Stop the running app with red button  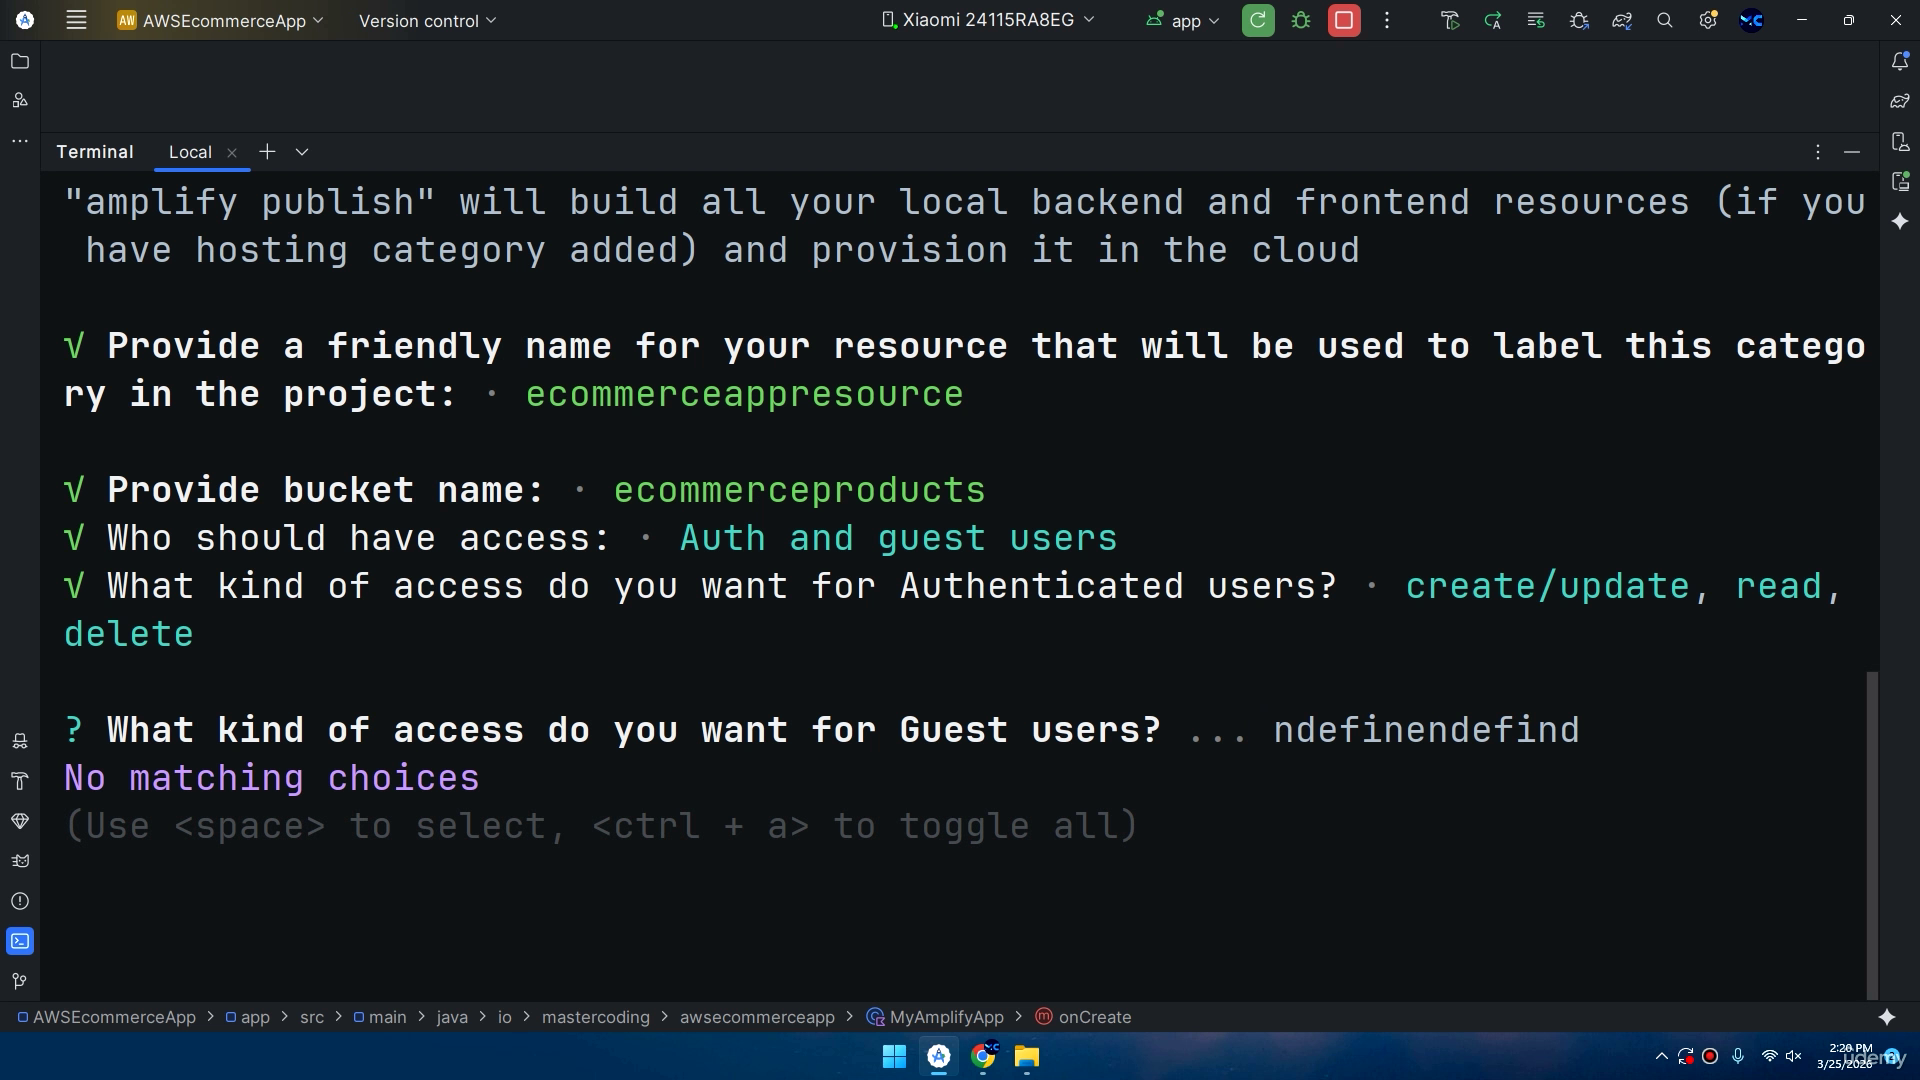pos(1344,20)
